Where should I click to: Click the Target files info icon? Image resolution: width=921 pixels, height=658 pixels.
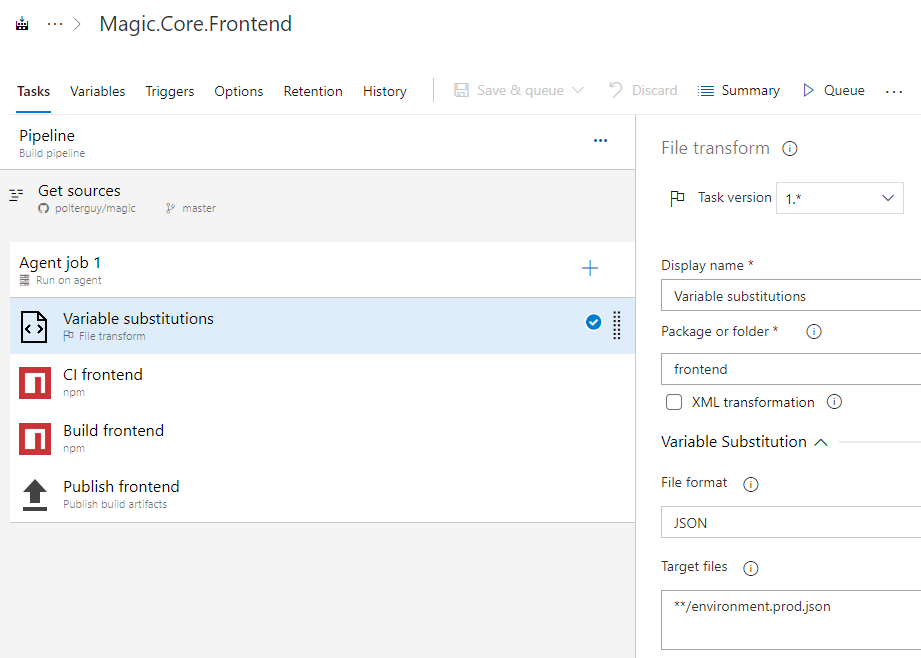751,568
